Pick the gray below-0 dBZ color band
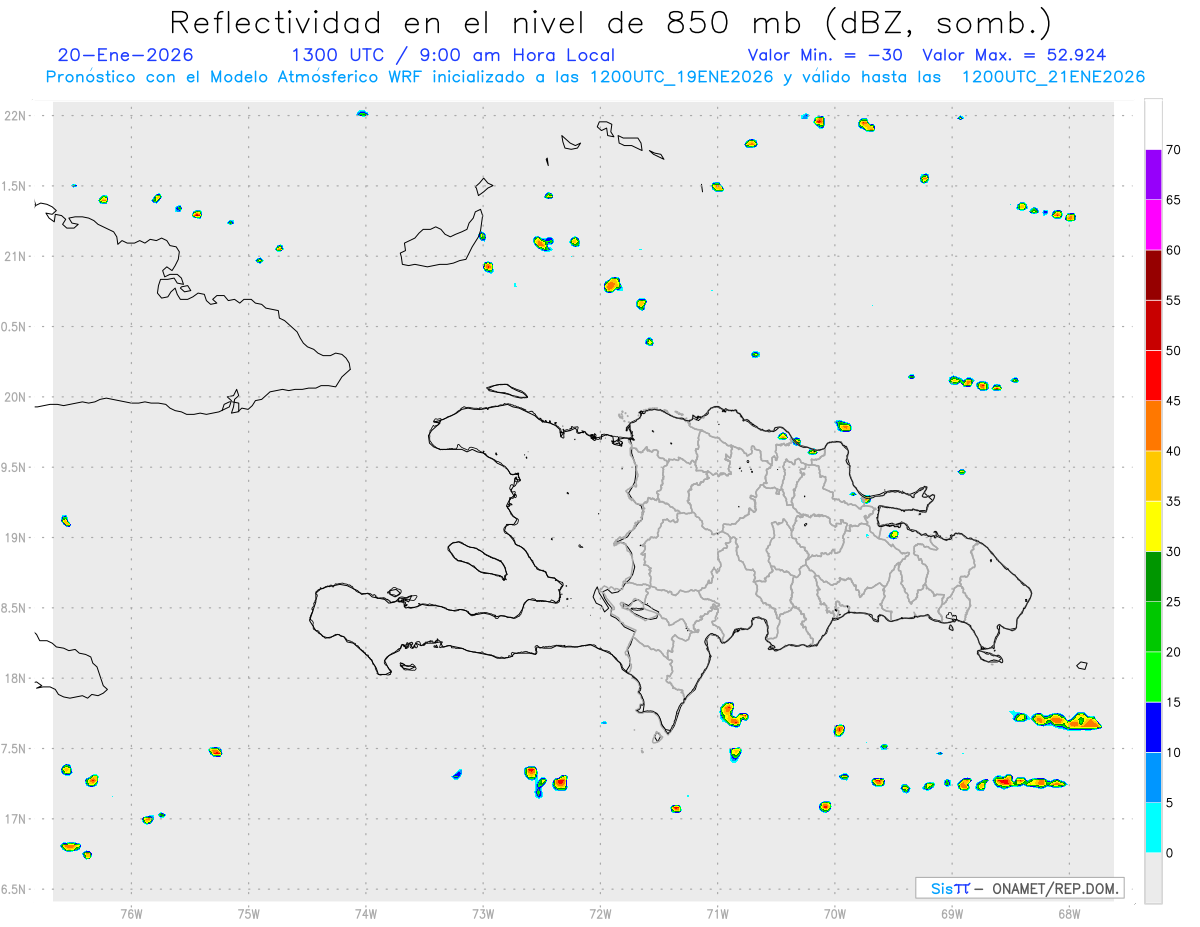Image resolution: width=1200 pixels, height=927 pixels. [1153, 878]
